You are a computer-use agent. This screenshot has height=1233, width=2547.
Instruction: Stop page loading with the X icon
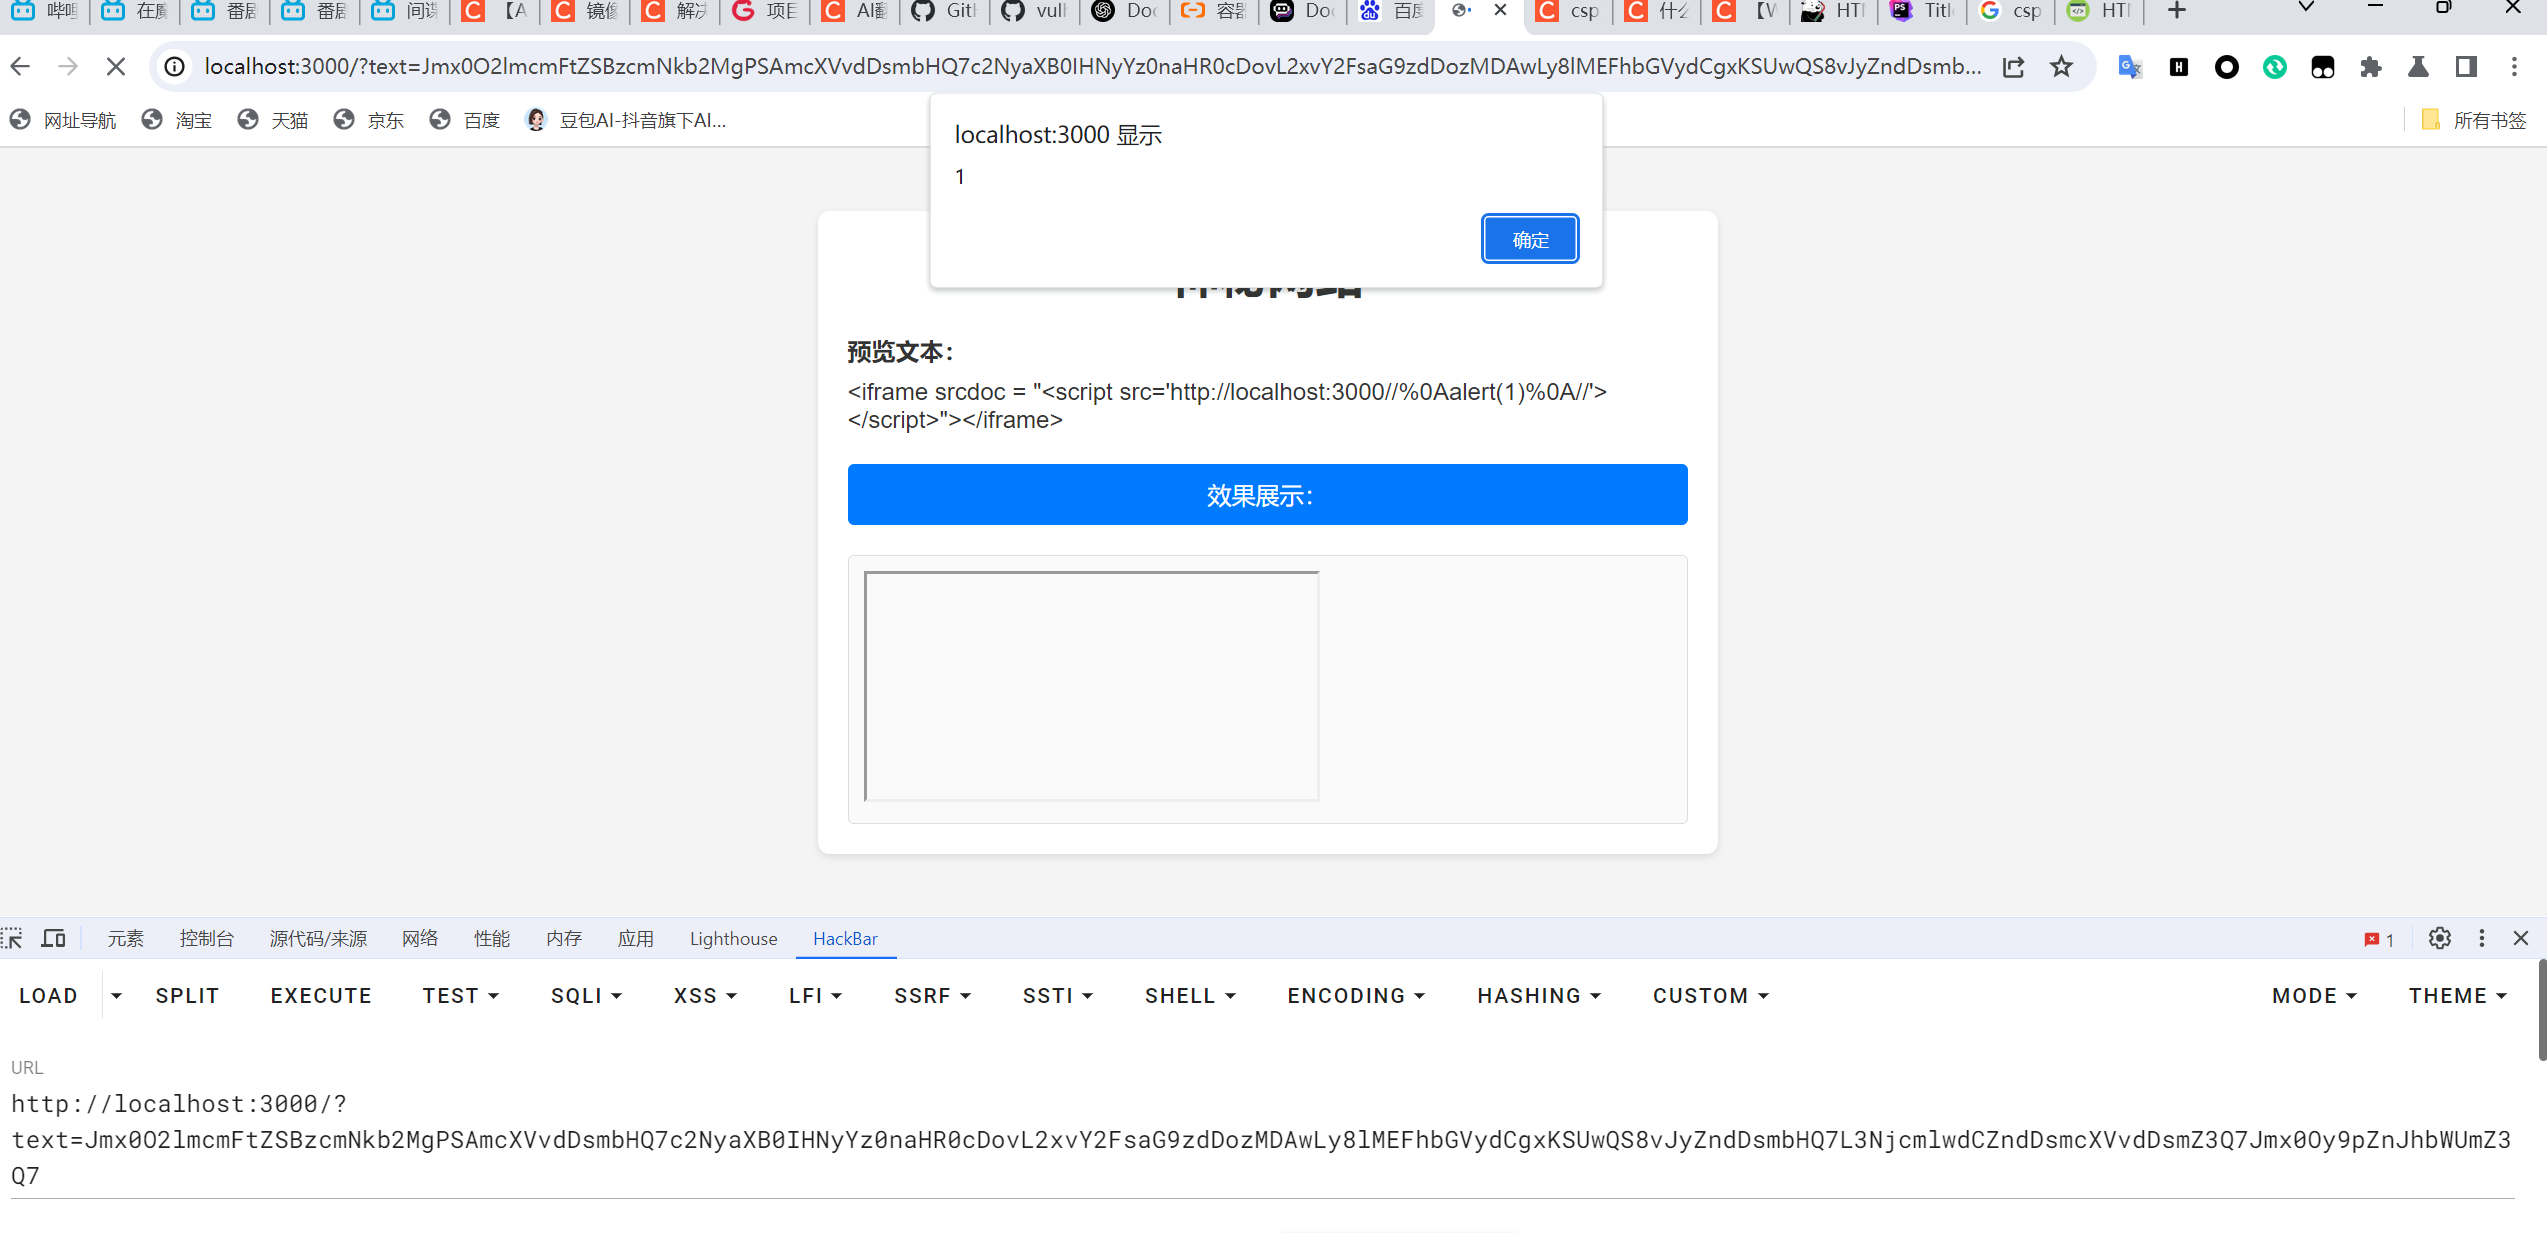point(116,67)
